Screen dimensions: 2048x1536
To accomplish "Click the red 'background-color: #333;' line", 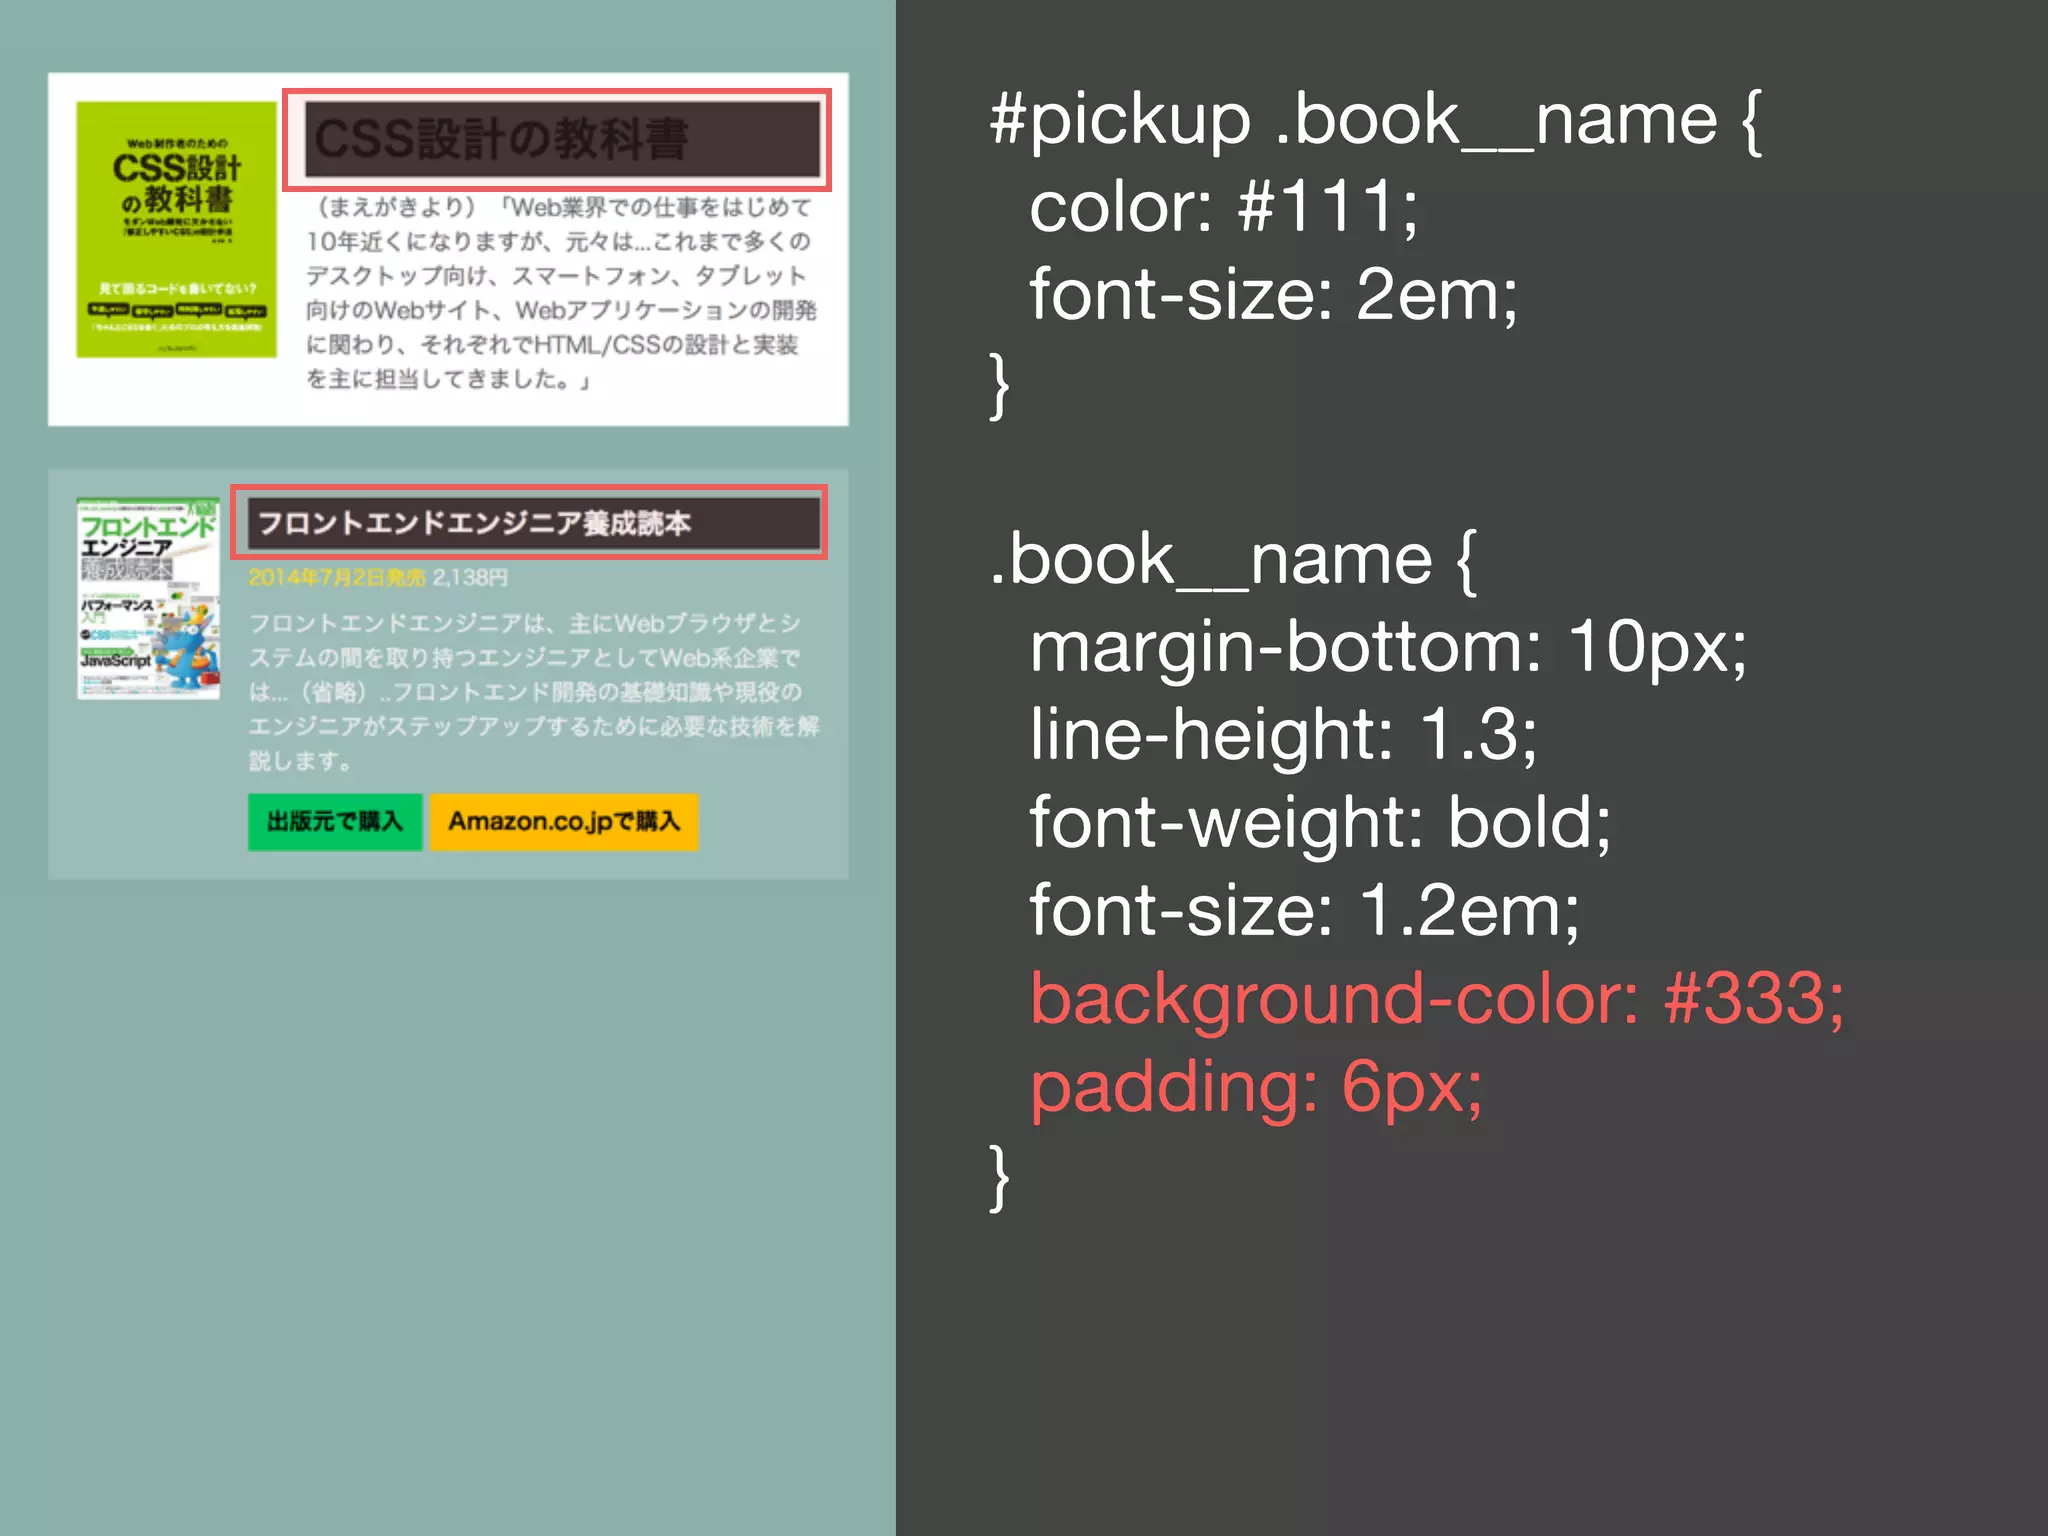I will (x=1437, y=1000).
